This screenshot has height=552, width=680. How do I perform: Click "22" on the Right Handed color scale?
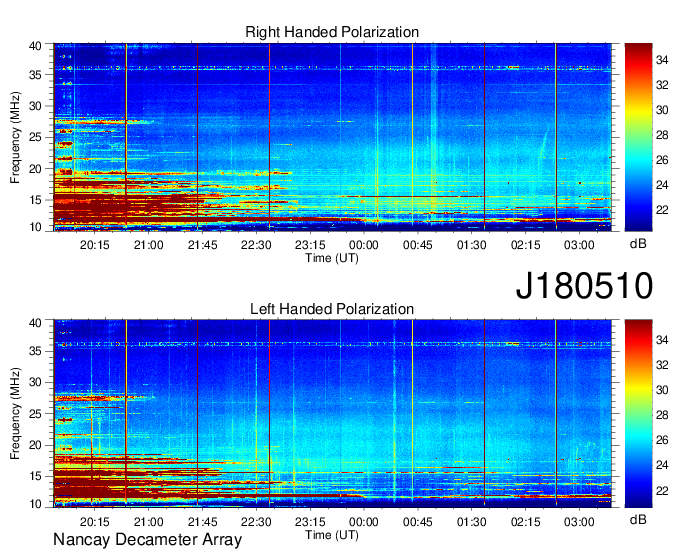click(x=662, y=210)
